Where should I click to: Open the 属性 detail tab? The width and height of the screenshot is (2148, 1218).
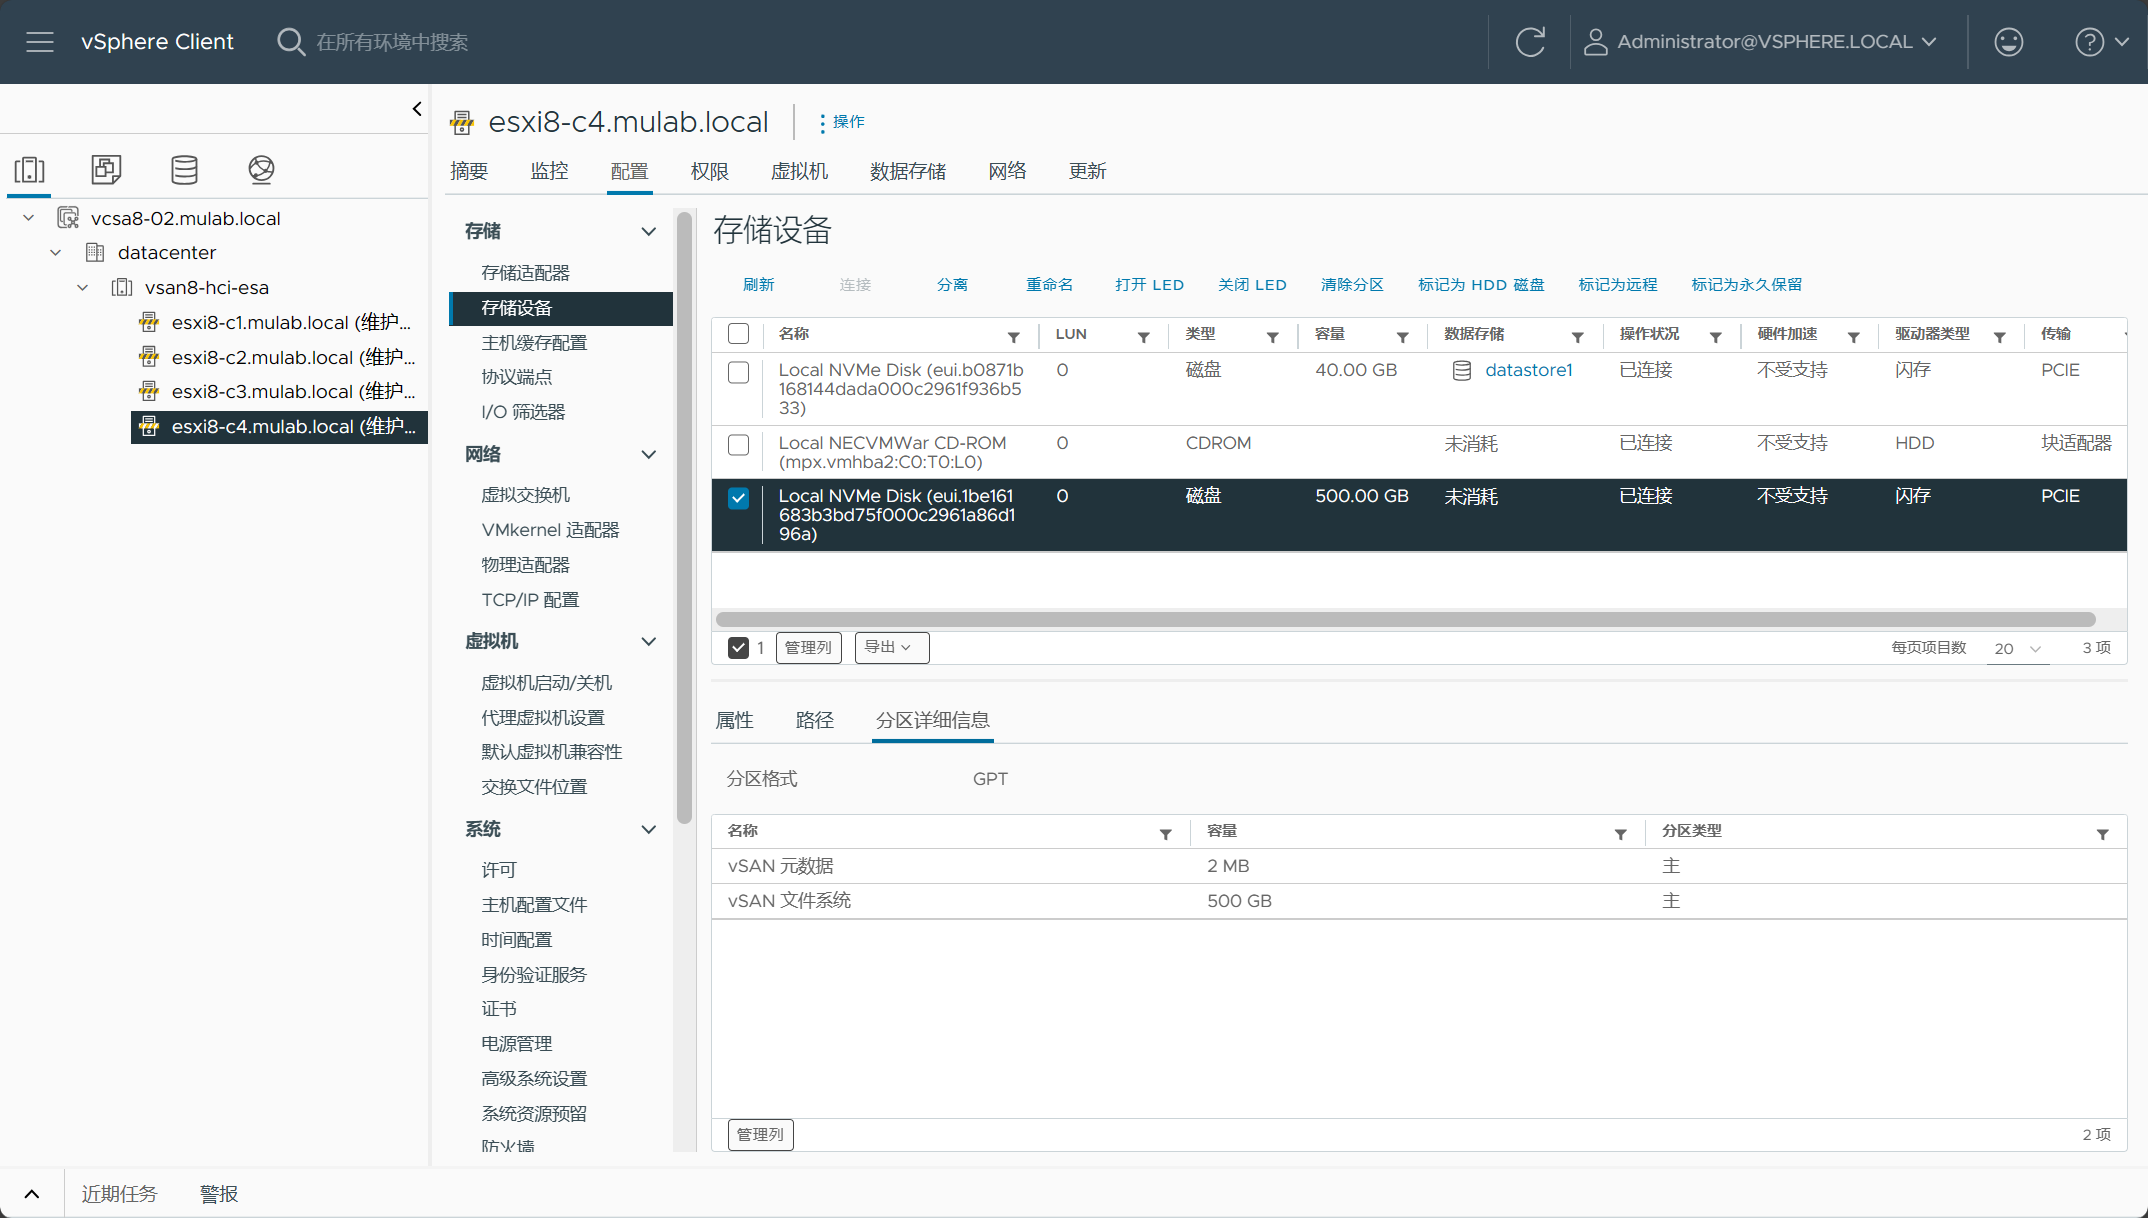coord(734,720)
